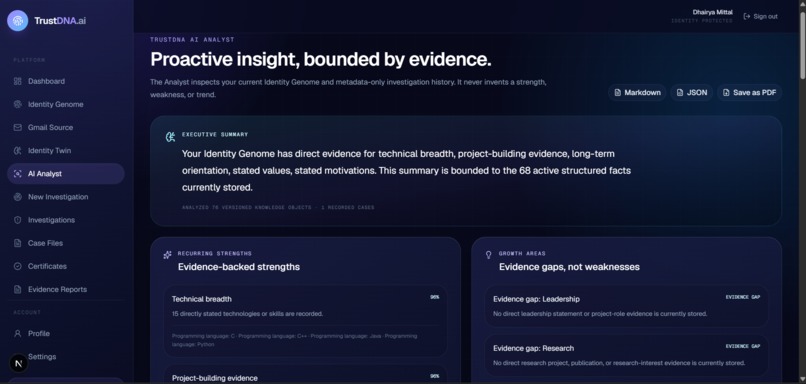Click the Technical breadth percentage value
The width and height of the screenshot is (806, 384).
point(435,297)
